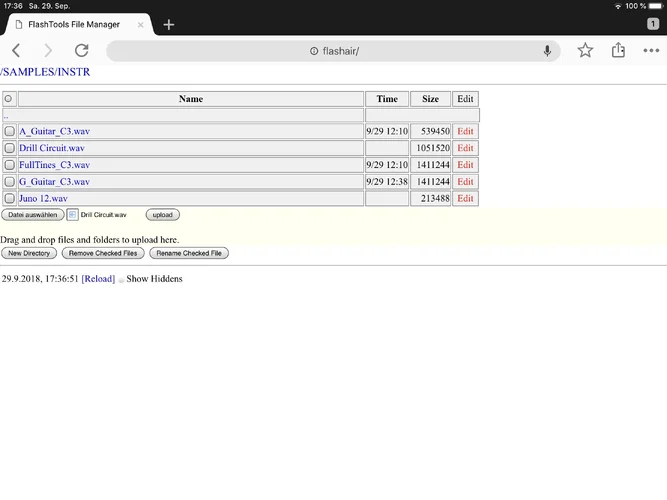Sort by the Size column header
Viewport: 667px width, 500px height.
(430, 99)
